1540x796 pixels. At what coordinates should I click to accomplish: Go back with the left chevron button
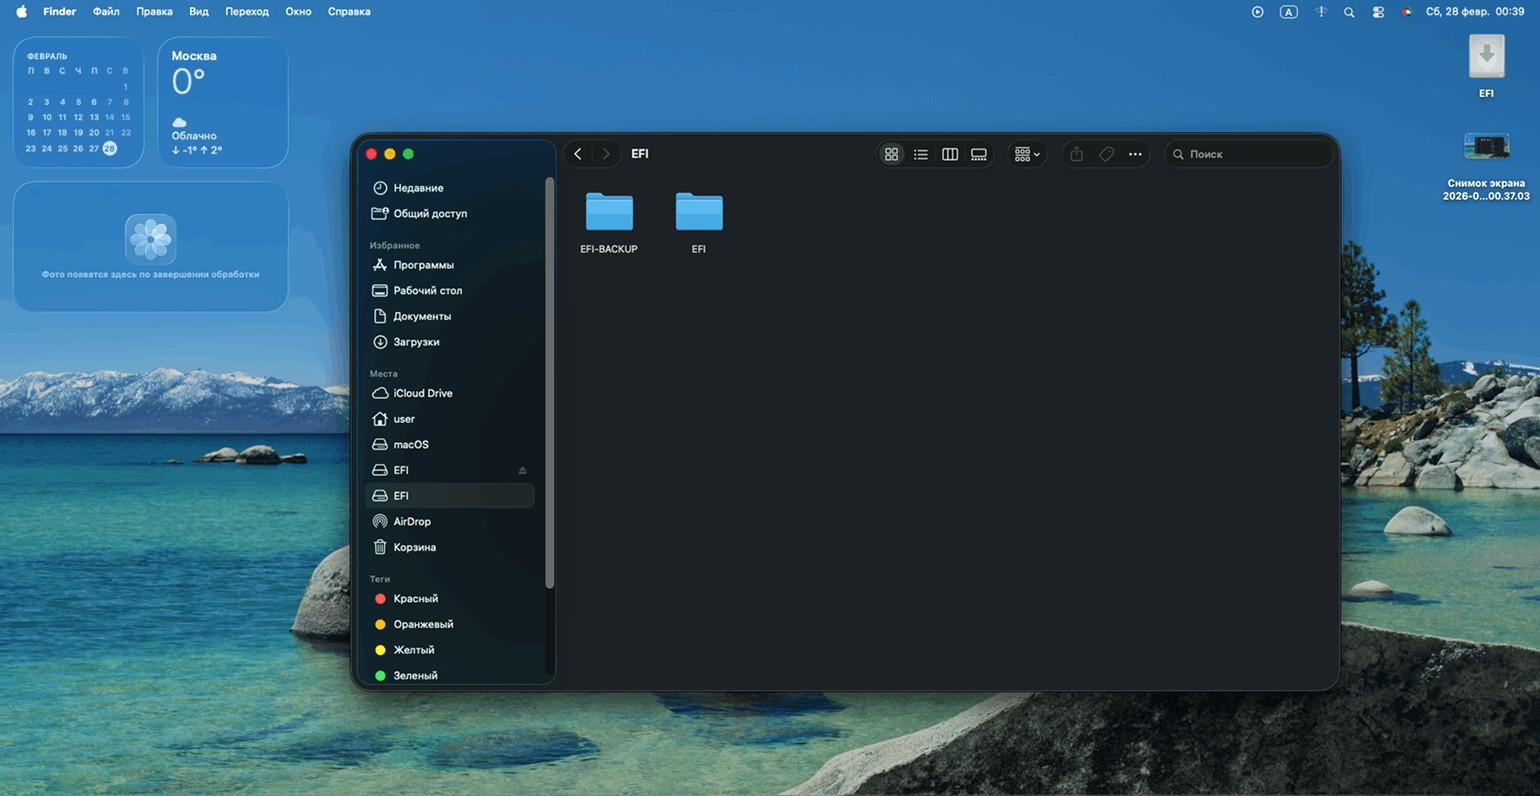click(x=578, y=154)
